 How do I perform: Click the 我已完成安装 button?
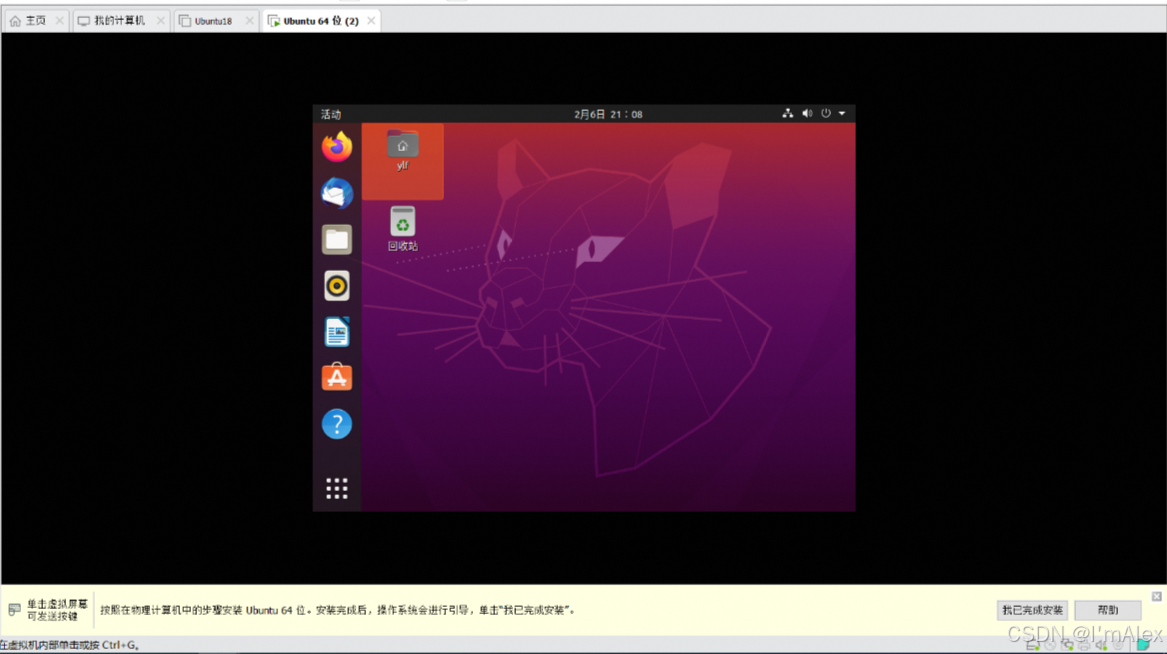1032,610
